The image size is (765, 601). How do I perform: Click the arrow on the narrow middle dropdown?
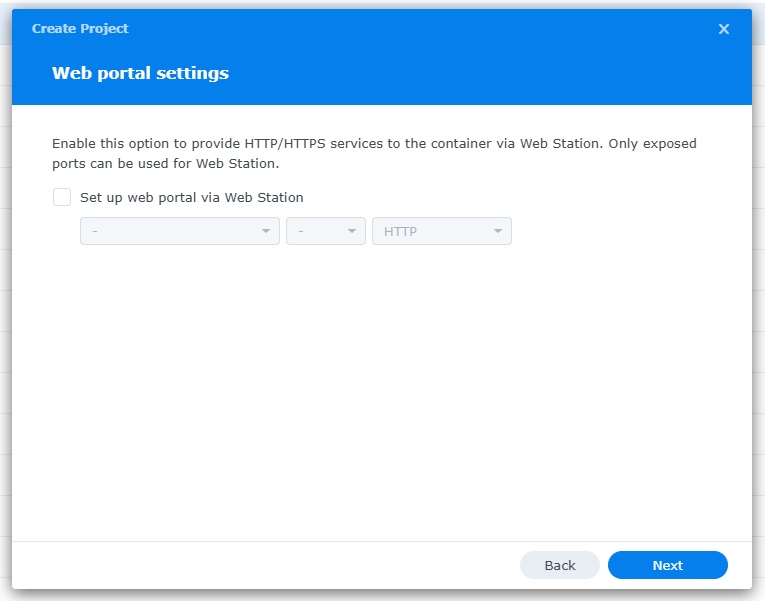pos(352,231)
